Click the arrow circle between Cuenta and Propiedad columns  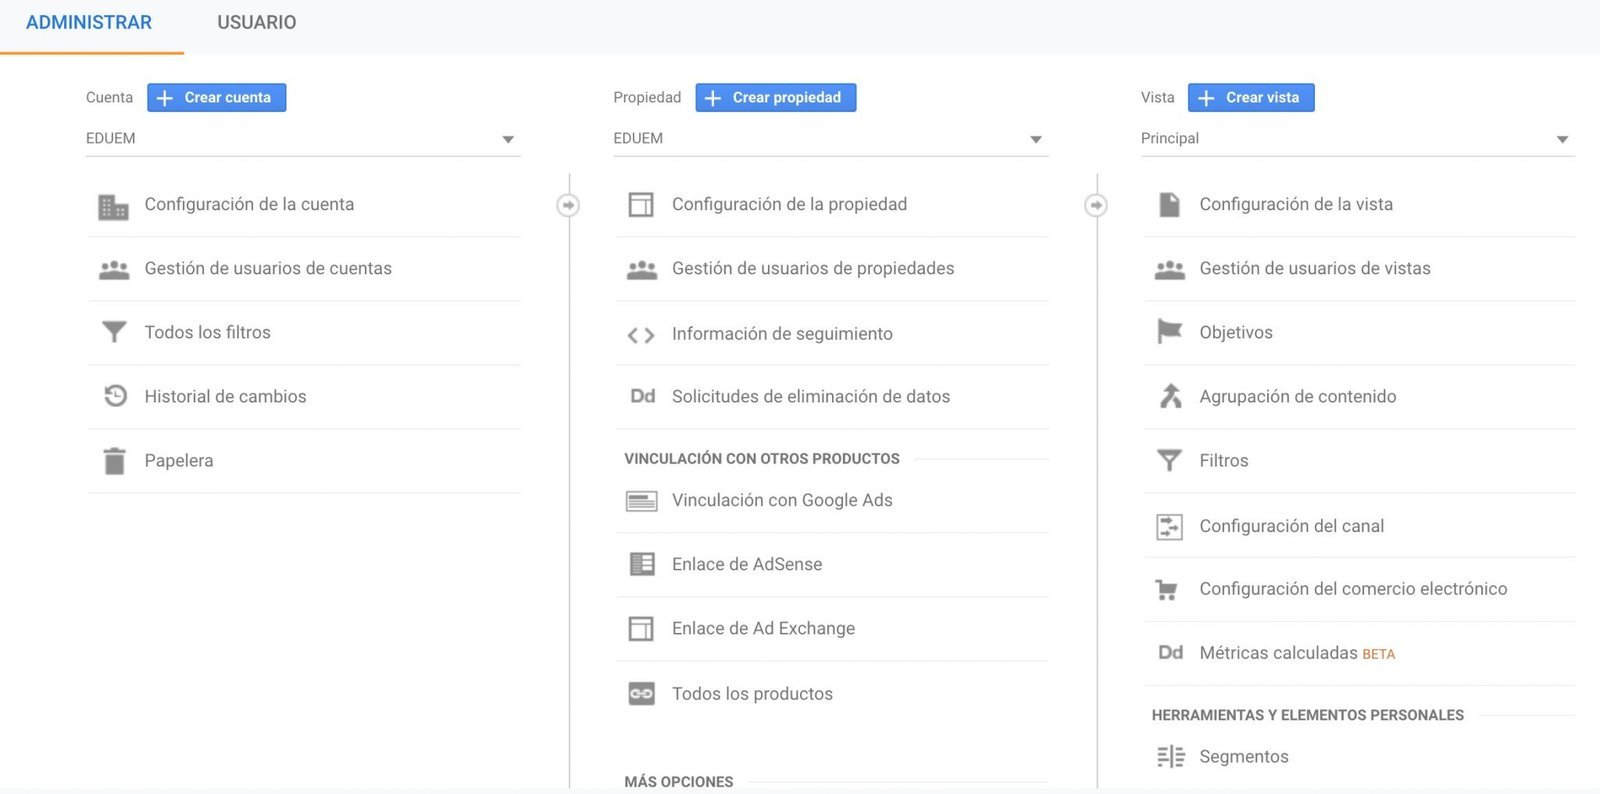(x=568, y=205)
